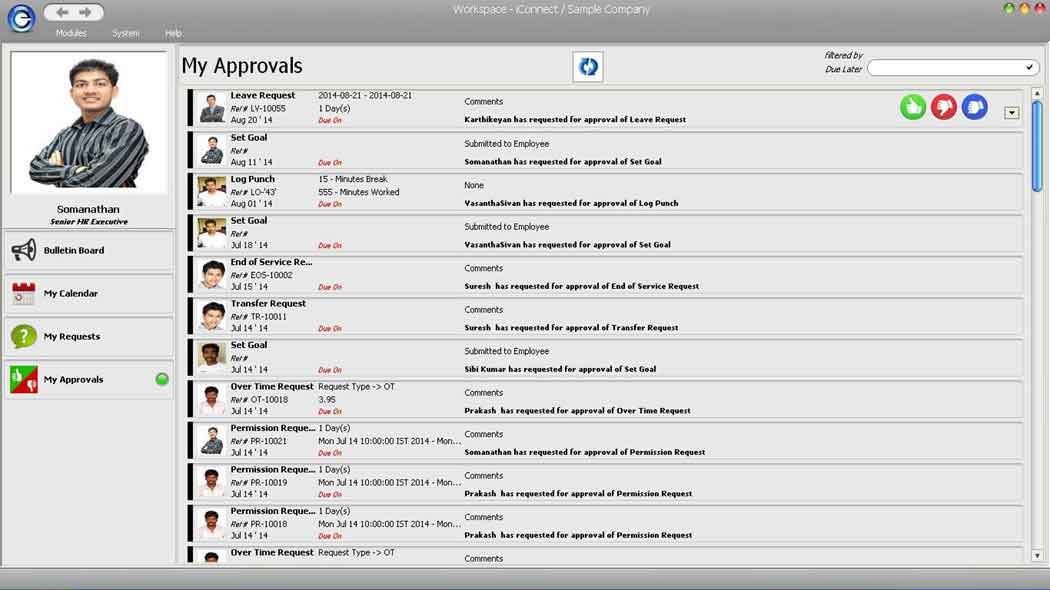
Task: Expand the Leave Request row dropdown arrow
Action: (x=1011, y=113)
